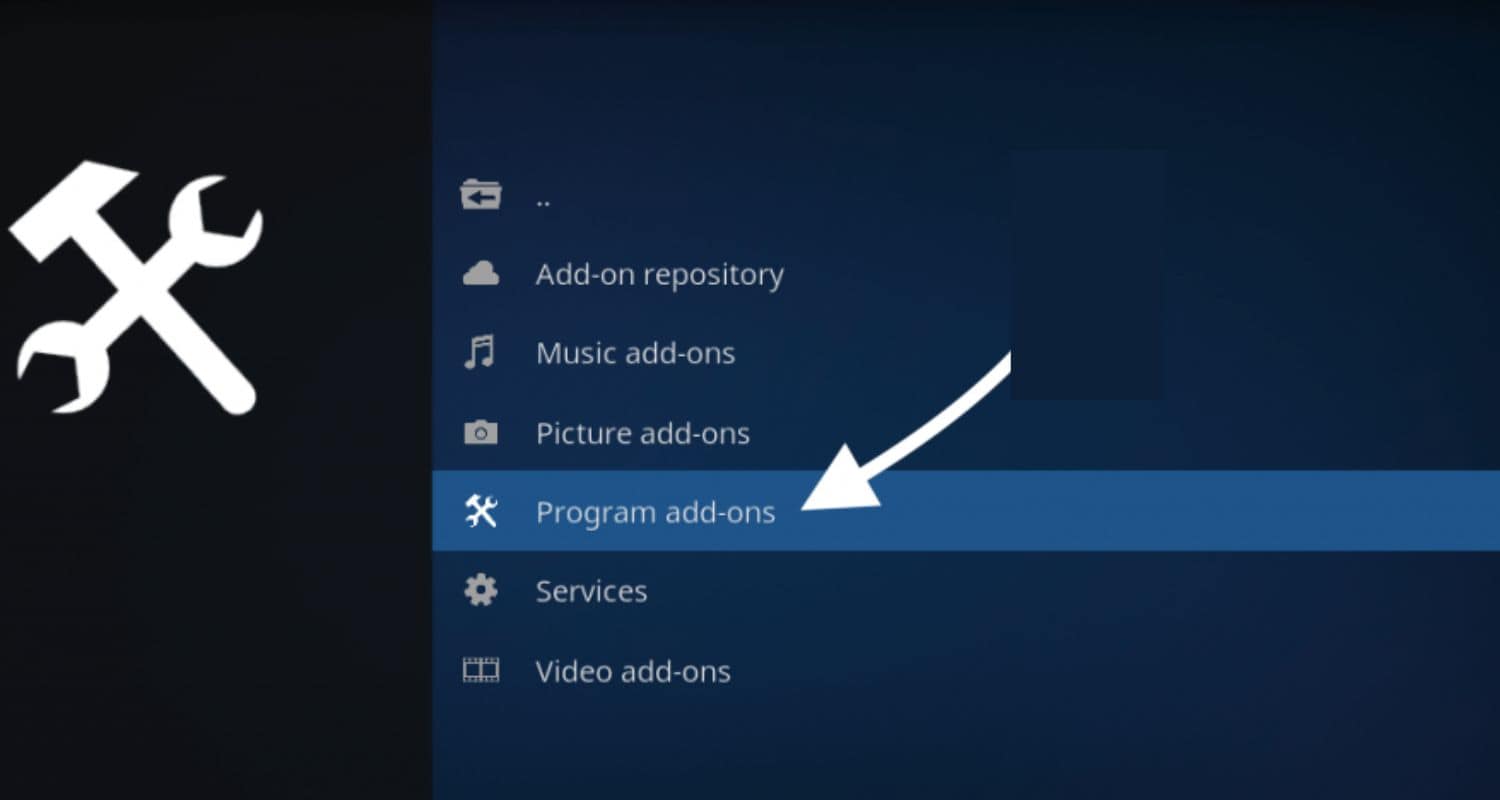Choose the Program add-ons text
Image resolution: width=1500 pixels, height=800 pixels.
tap(656, 512)
